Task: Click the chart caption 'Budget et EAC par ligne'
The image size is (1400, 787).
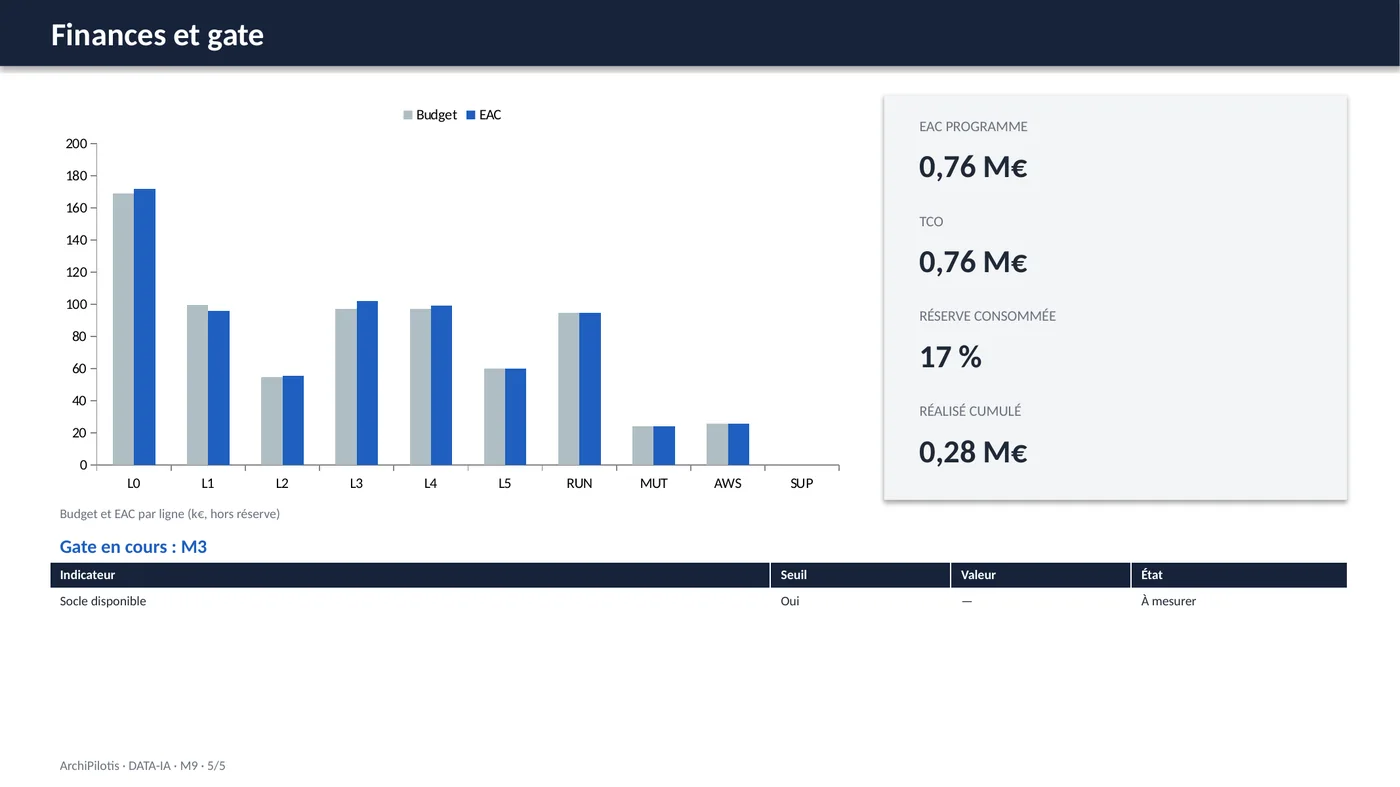Action: [x=170, y=514]
